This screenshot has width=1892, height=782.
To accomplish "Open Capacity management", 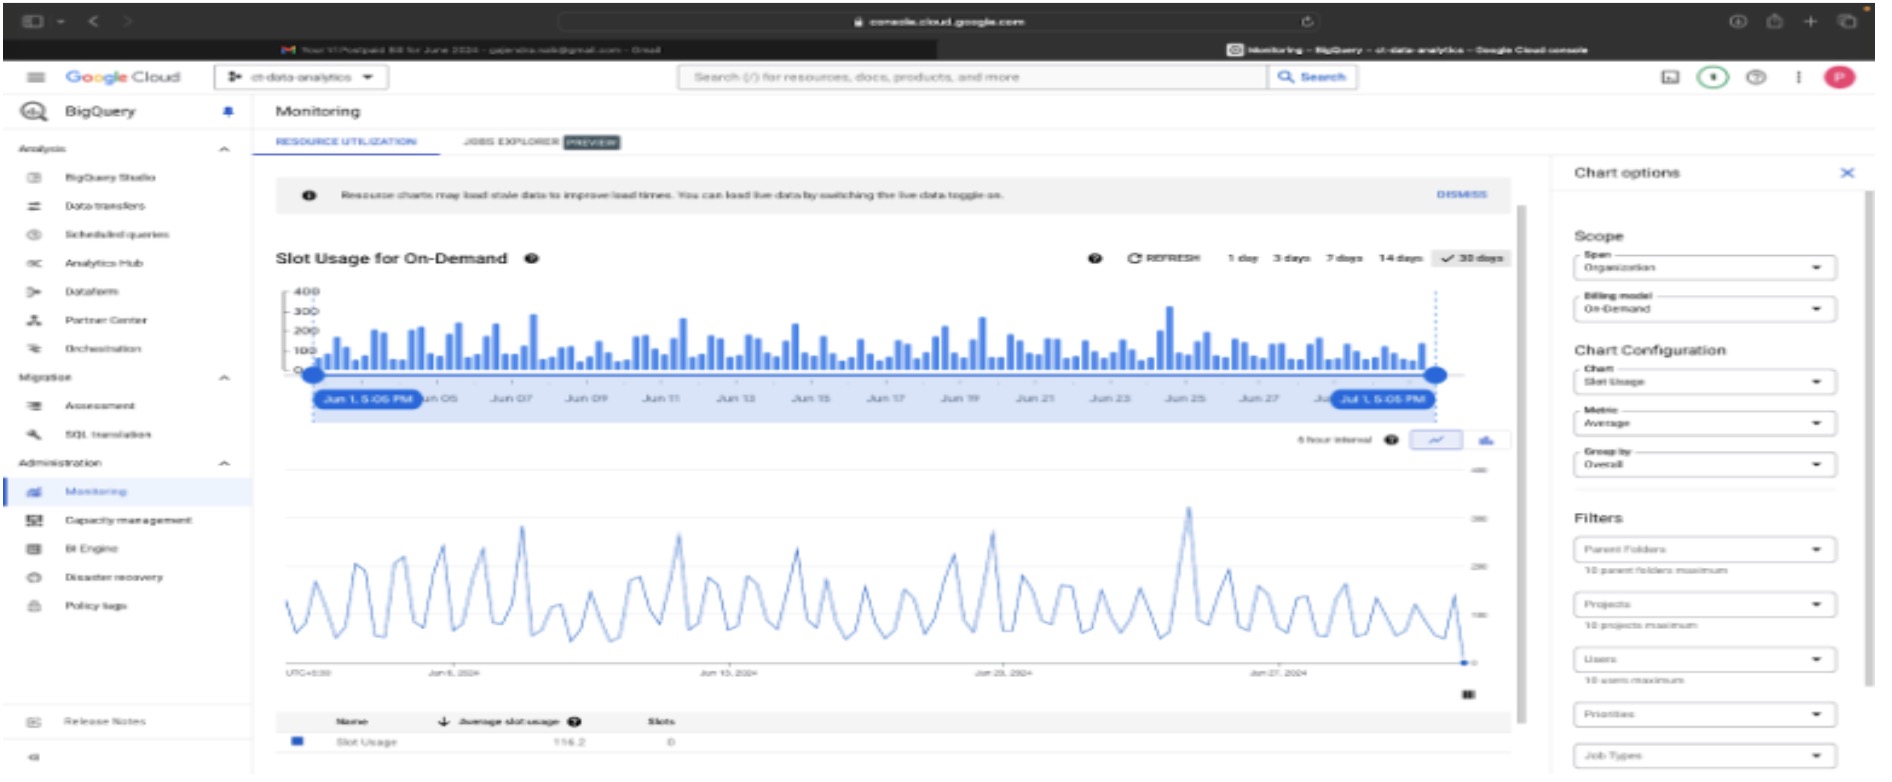I will [128, 521].
